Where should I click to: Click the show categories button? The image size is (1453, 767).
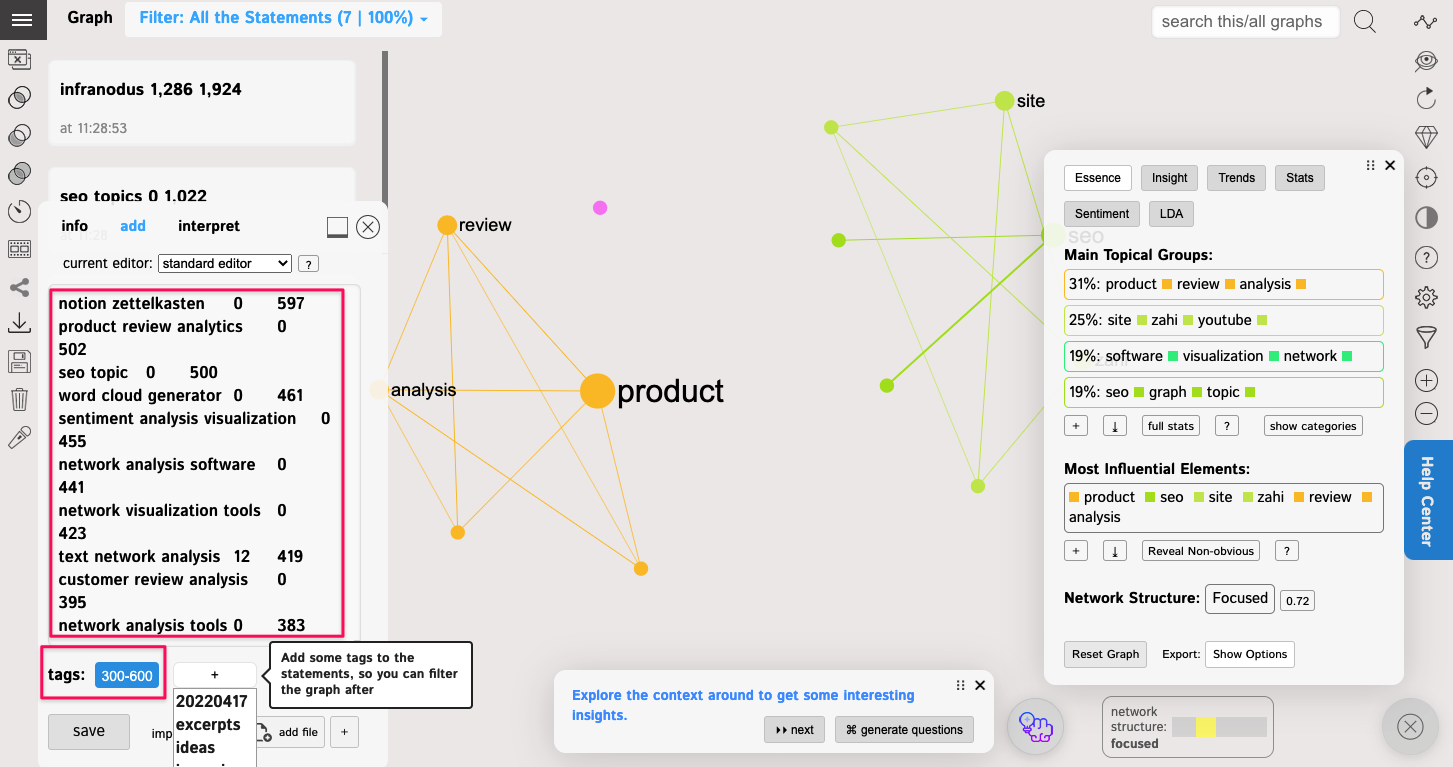pos(1313,426)
